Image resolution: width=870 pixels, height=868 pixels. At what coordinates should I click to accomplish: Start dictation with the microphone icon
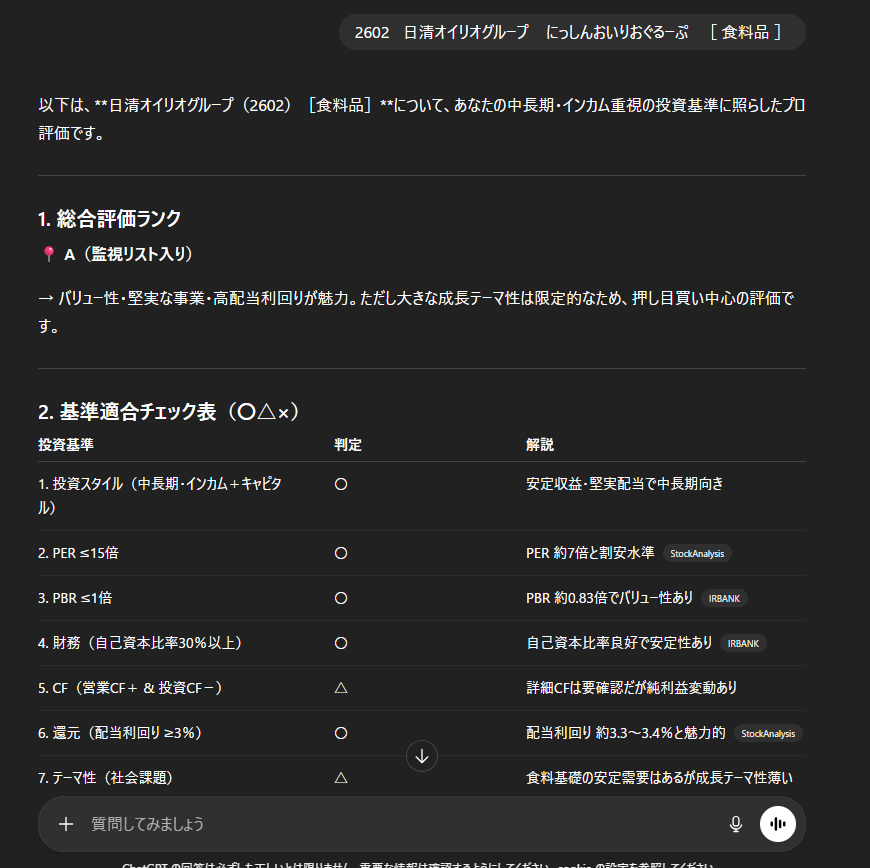tap(736, 824)
